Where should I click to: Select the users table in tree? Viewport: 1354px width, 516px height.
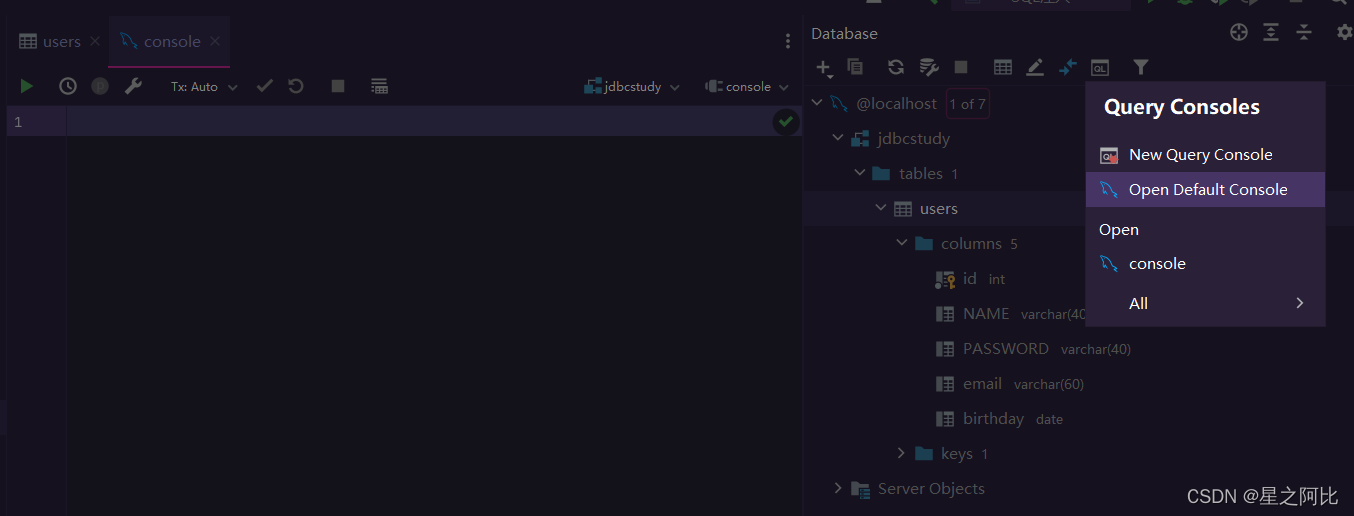tap(938, 208)
